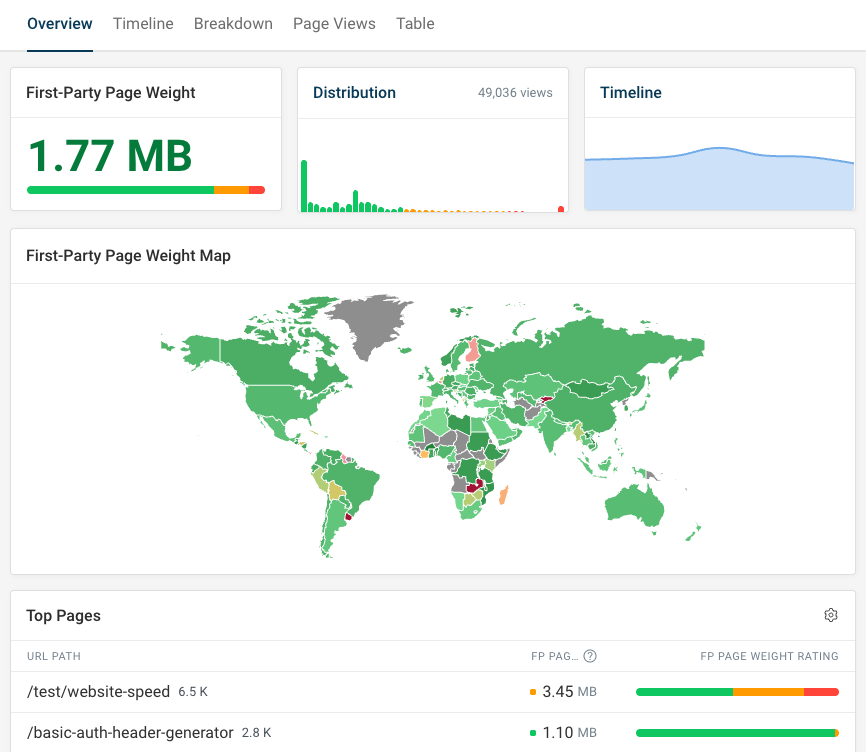Click the red bar in the Distribution chart
The image size is (866, 752).
click(x=561, y=208)
